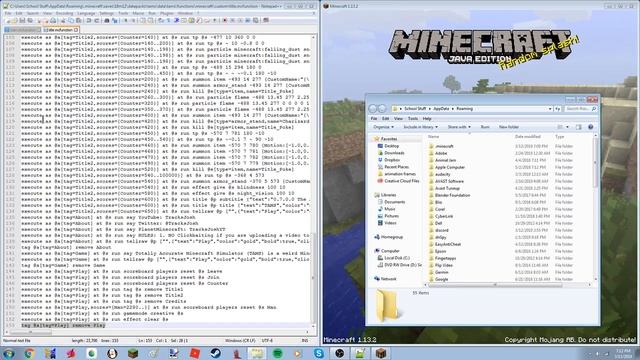
Task: Select the EasyAntiCheat folder
Action: (448, 244)
